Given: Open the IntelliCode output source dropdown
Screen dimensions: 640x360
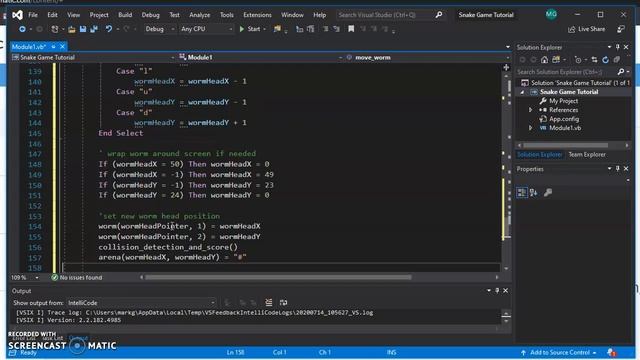Looking at the screenshot, I should [141, 303].
